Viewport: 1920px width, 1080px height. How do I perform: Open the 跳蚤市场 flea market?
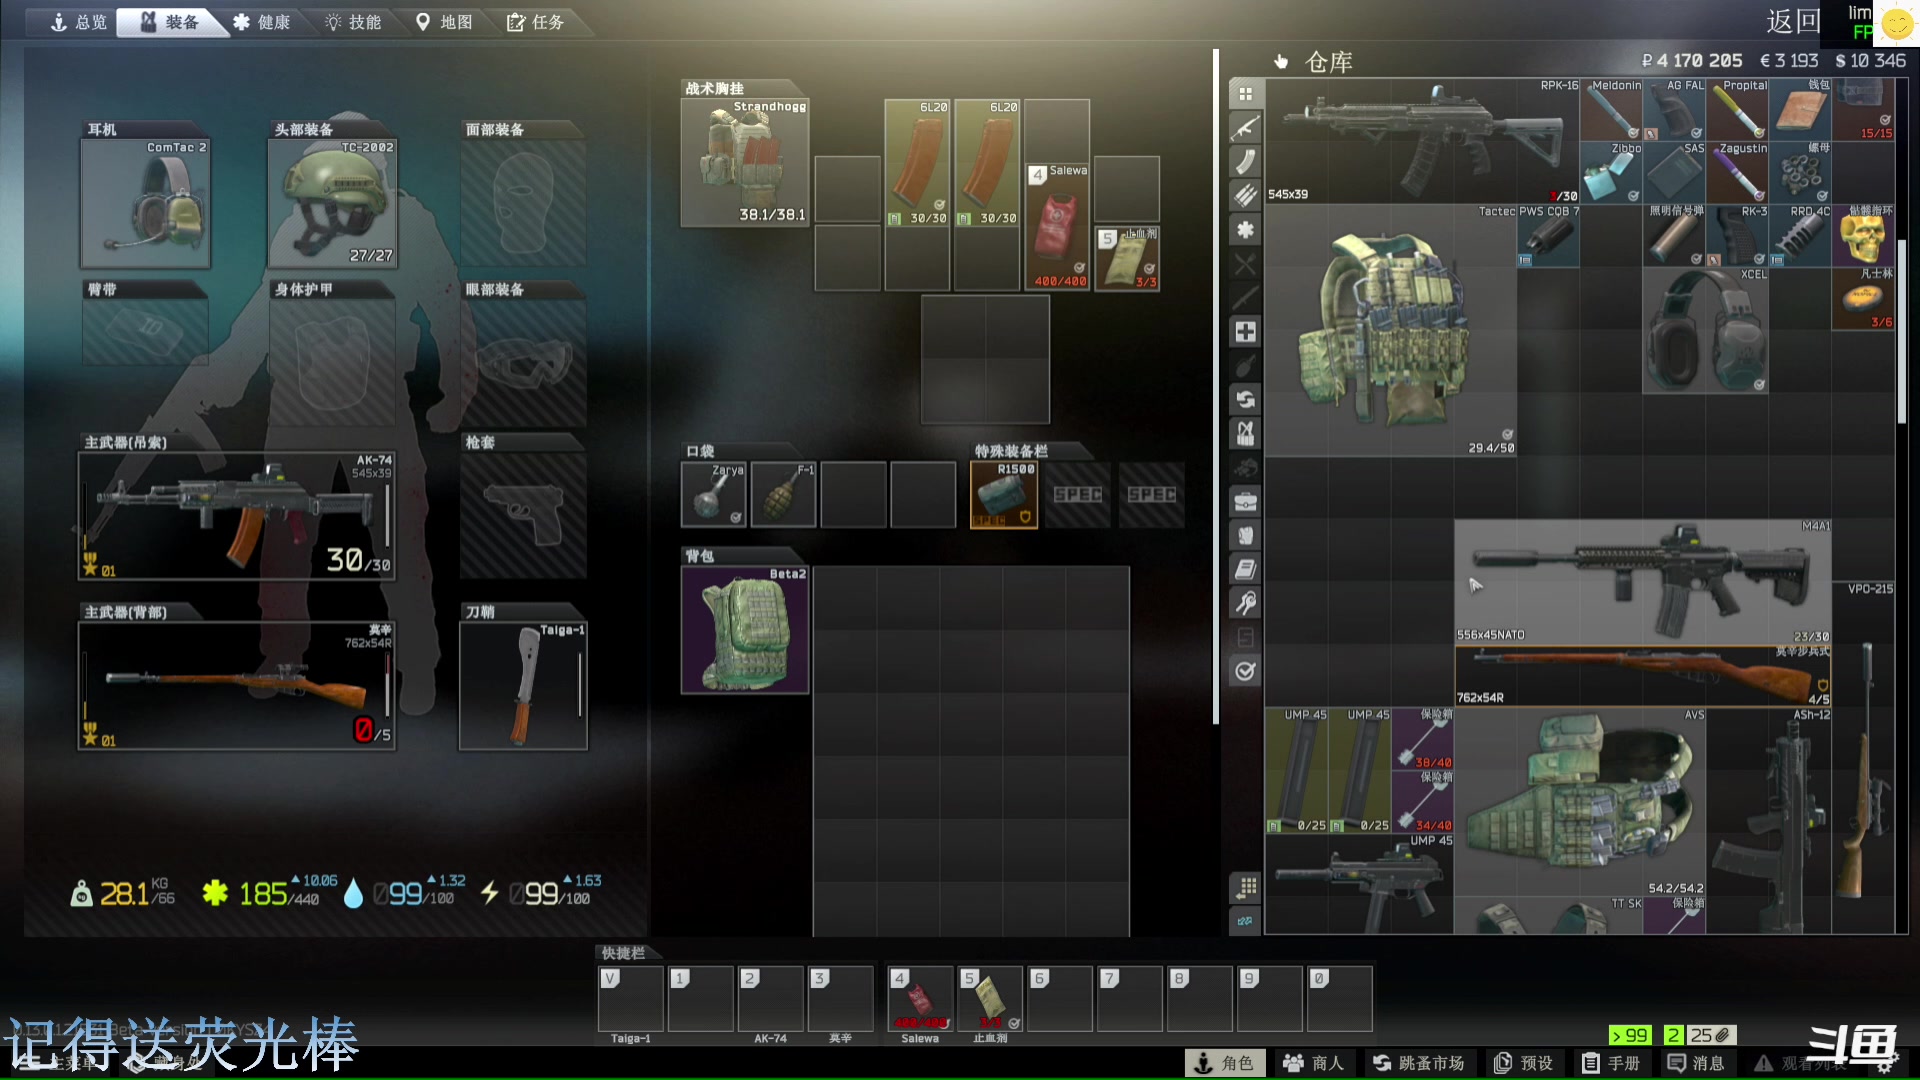coord(1418,1063)
